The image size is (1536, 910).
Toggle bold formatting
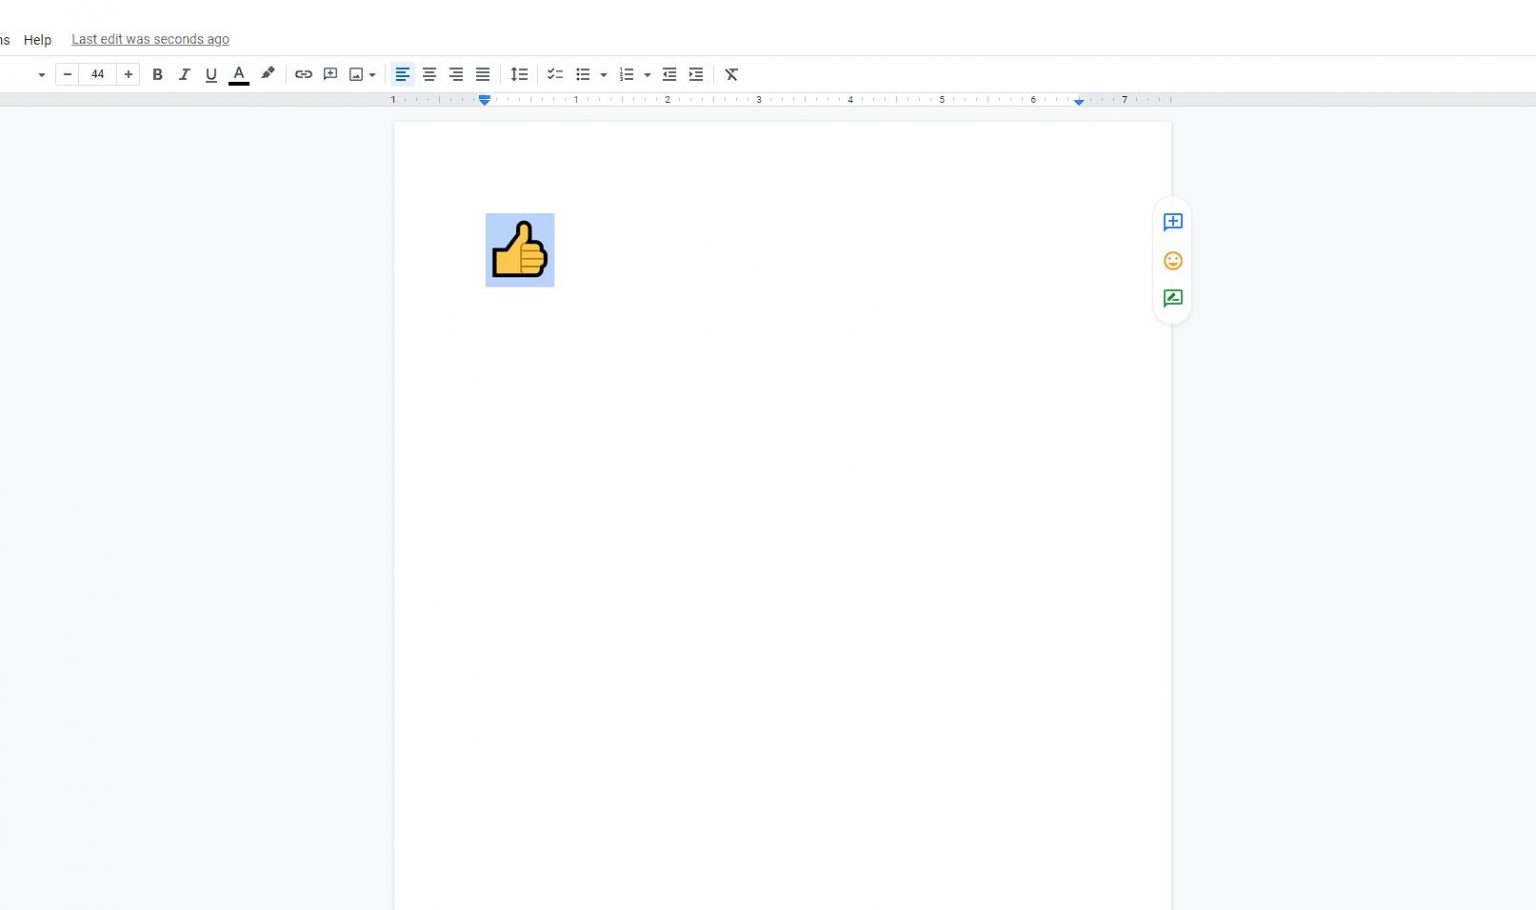[157, 74]
